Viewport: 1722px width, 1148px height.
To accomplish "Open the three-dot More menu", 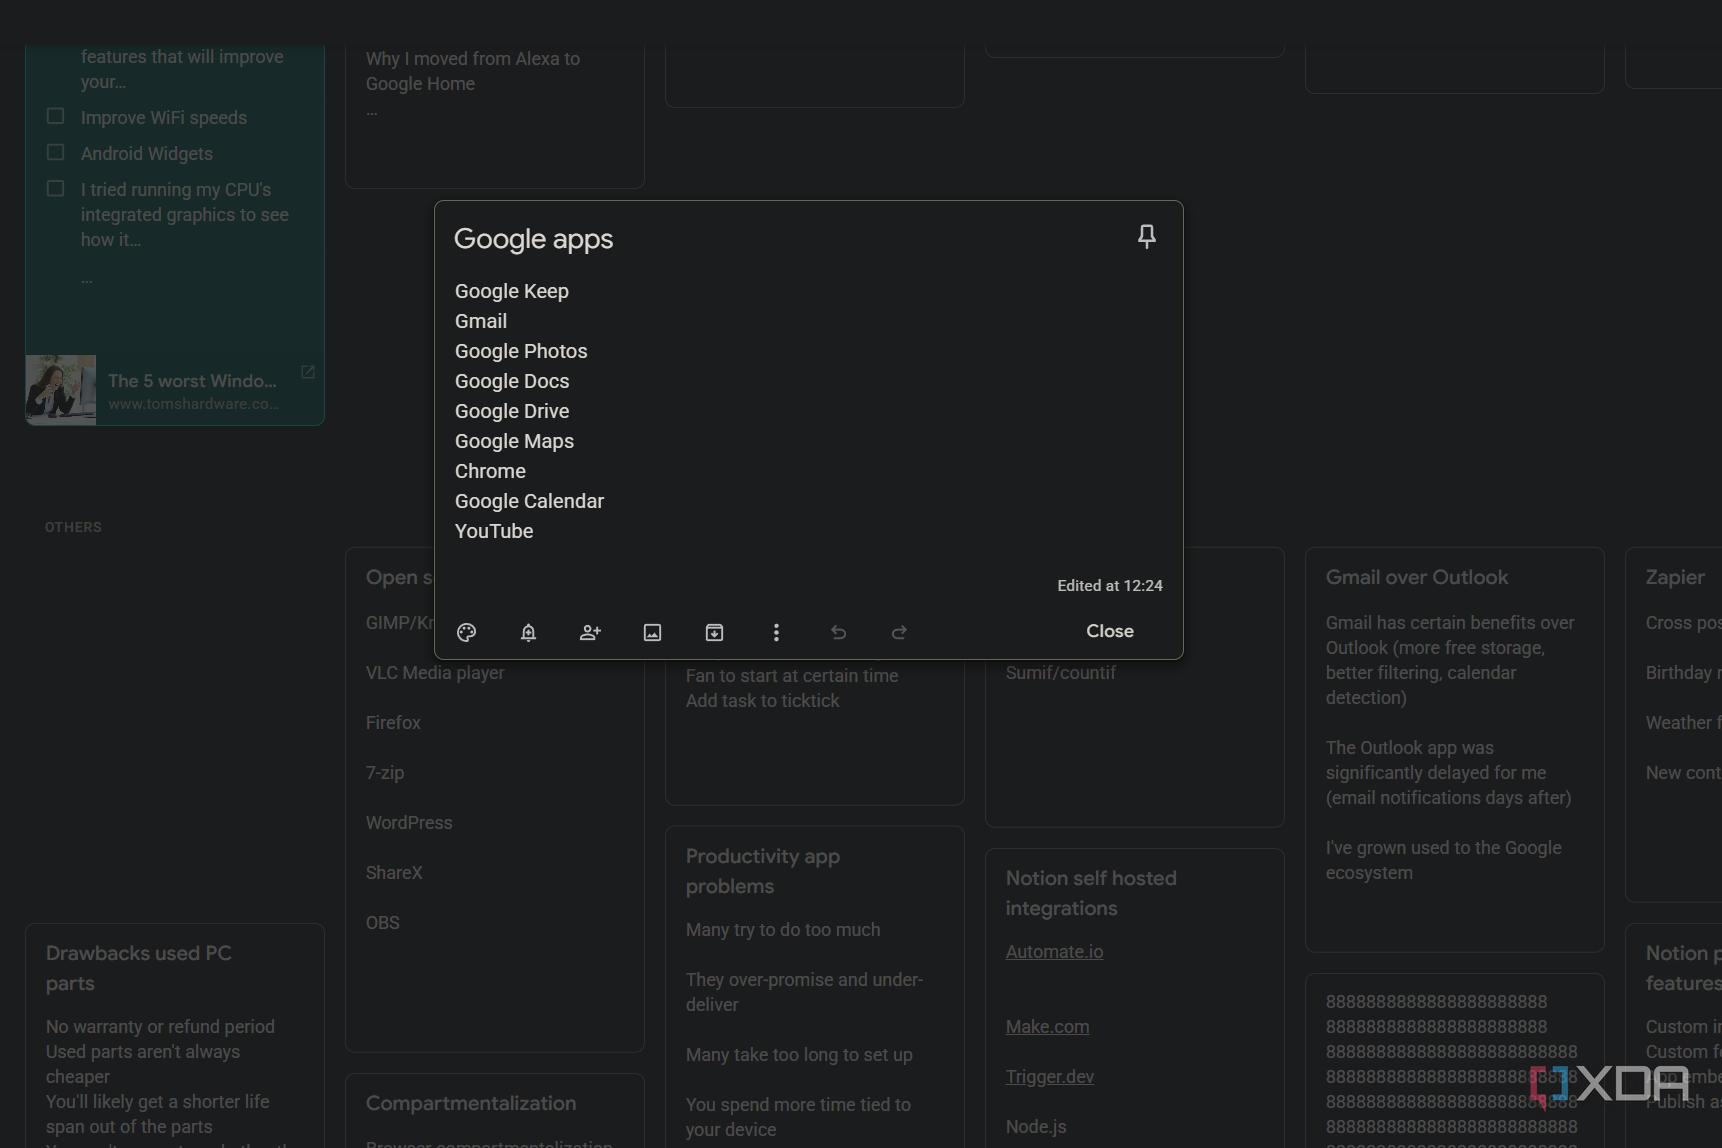I will [776, 632].
